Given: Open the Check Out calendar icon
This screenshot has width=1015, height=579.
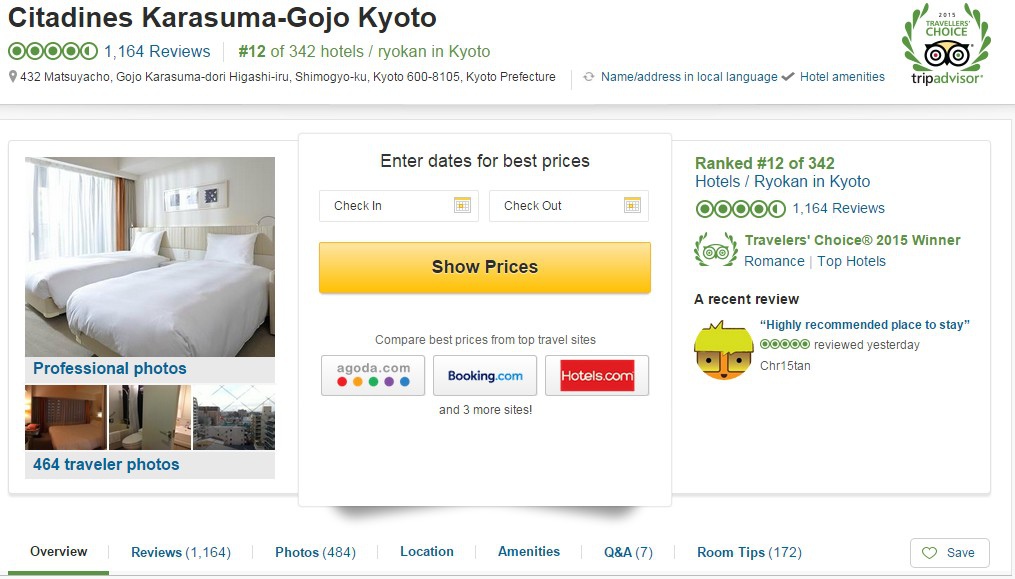Looking at the screenshot, I should [x=632, y=205].
